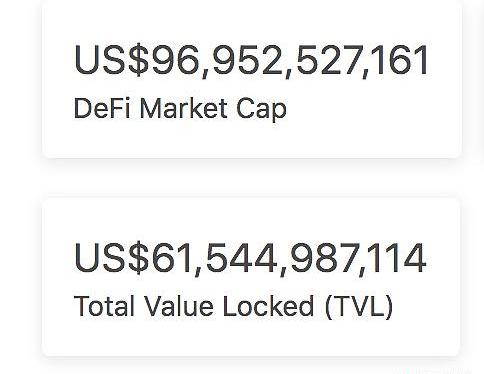Click the word Cap in the top card
Viewport: 484px width, 374px height.
[261, 110]
